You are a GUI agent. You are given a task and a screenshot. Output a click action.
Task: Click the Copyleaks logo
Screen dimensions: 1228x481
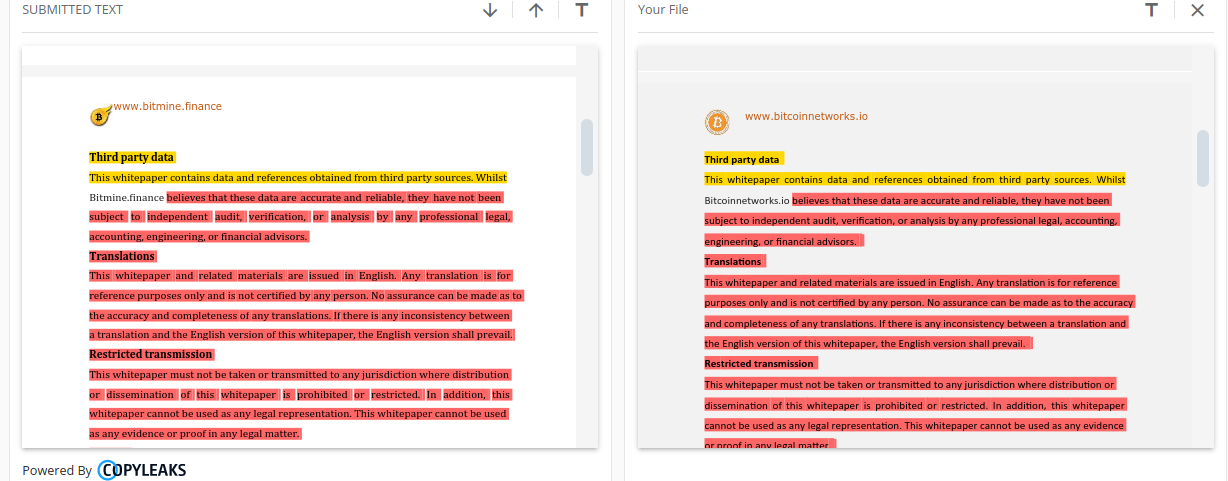click(x=142, y=470)
